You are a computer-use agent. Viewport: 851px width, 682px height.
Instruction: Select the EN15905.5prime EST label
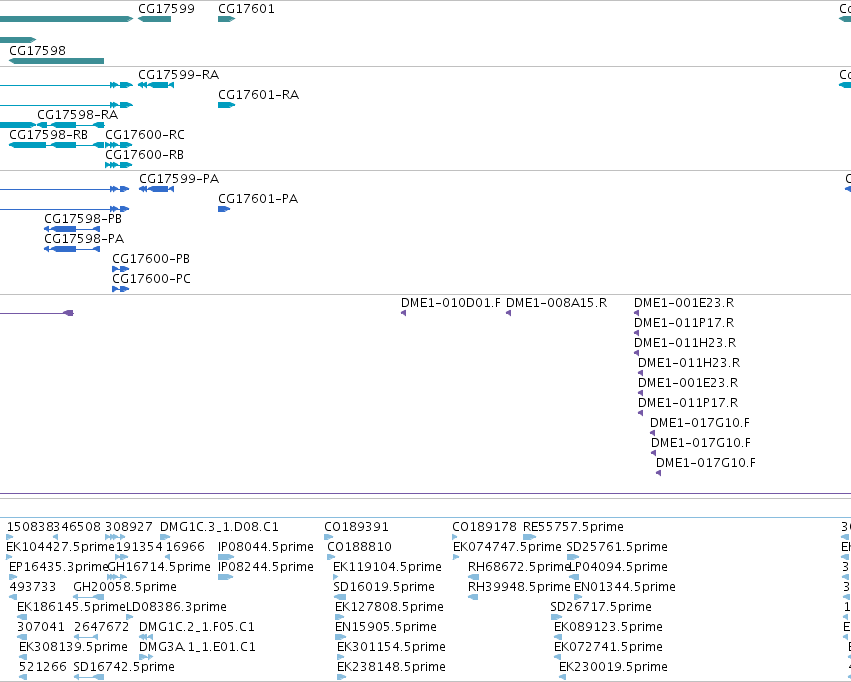(x=386, y=627)
